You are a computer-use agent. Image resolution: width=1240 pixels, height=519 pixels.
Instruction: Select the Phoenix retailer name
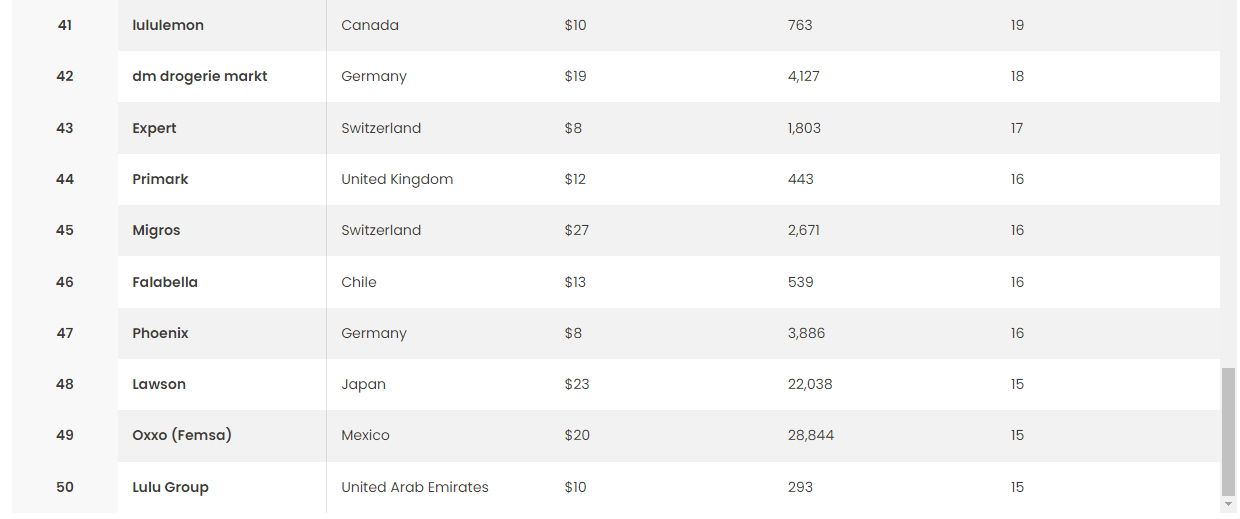point(160,333)
